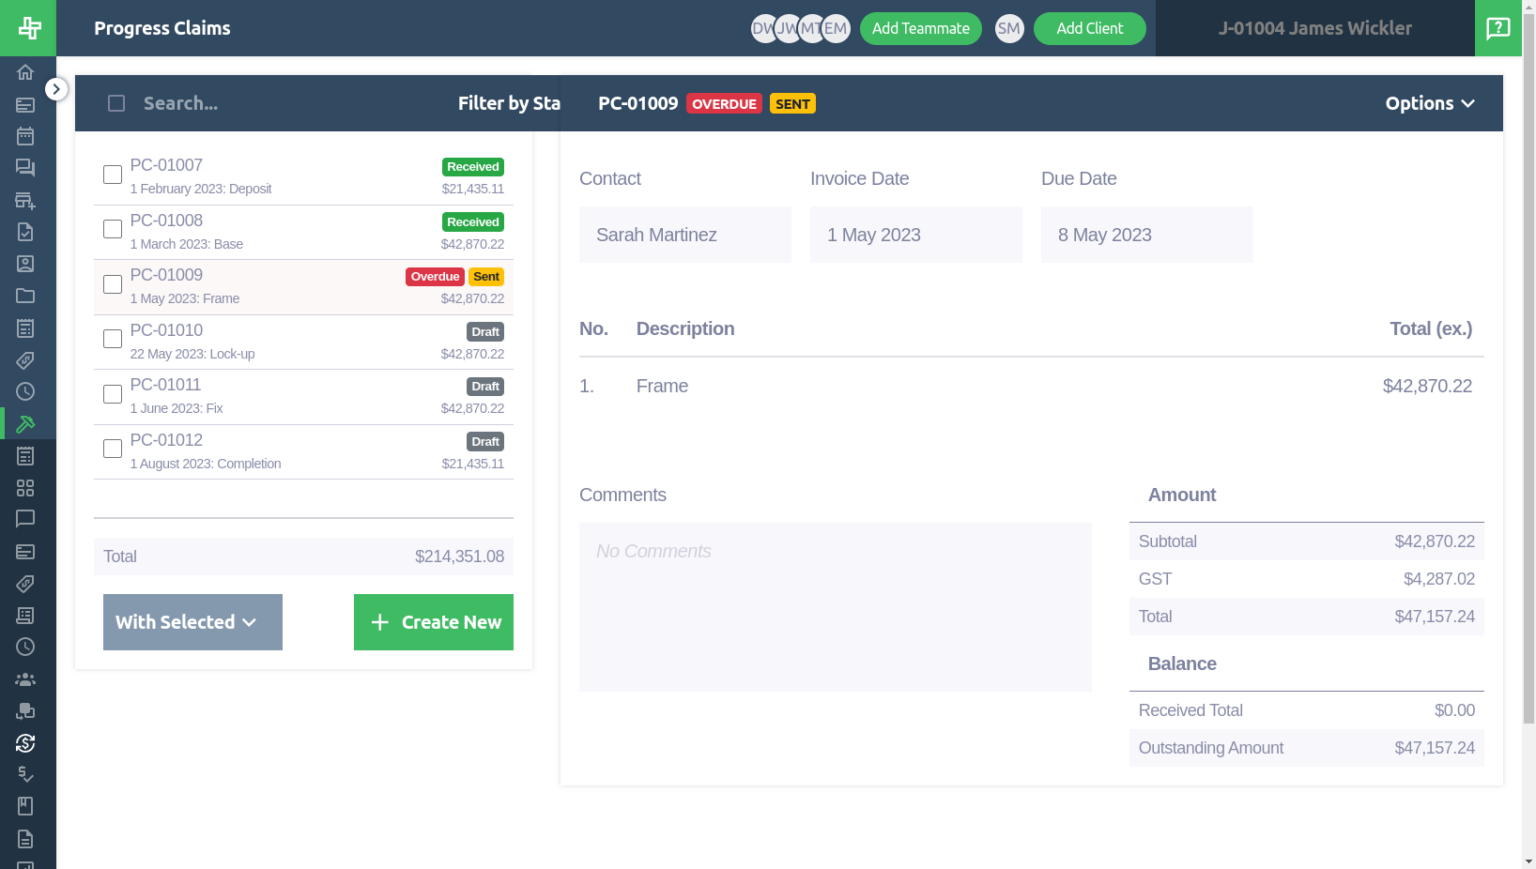Tick the checkbox next to PC-01007
The image size is (1536, 869).
[112, 174]
